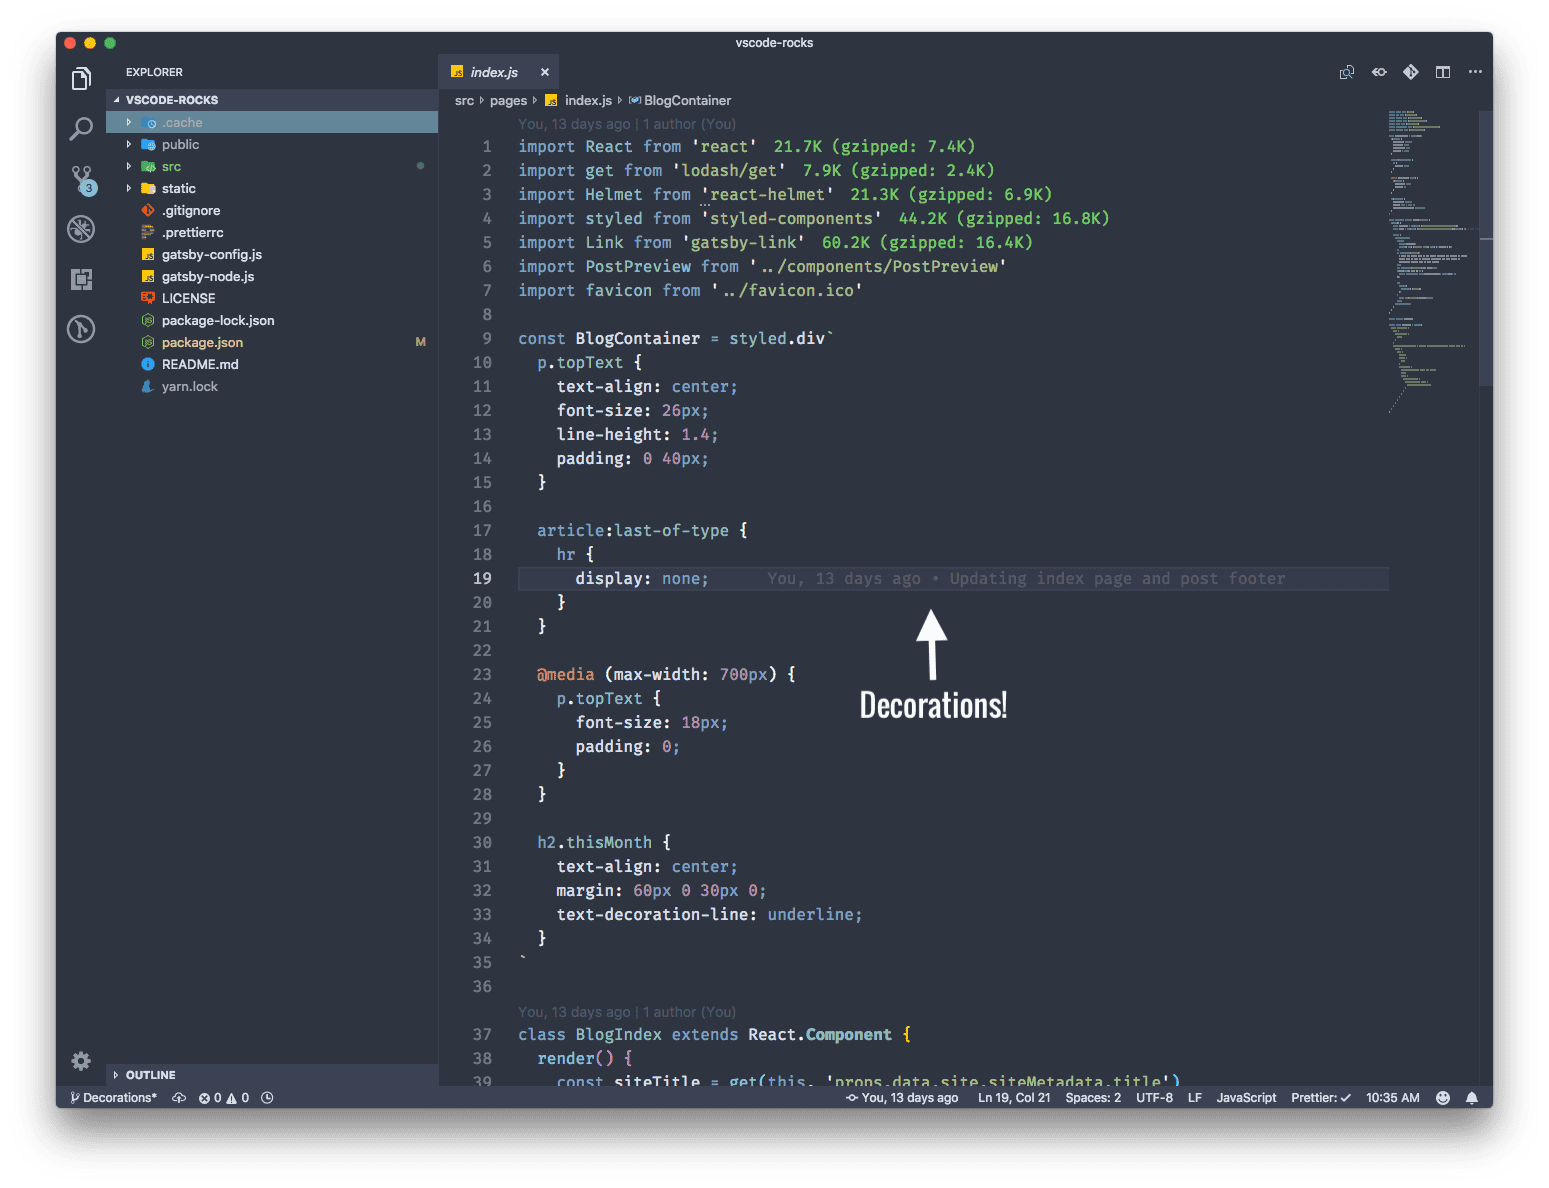This screenshot has height=1188, width=1549.
Task: Open the Search view in activity bar
Action: click(x=81, y=129)
